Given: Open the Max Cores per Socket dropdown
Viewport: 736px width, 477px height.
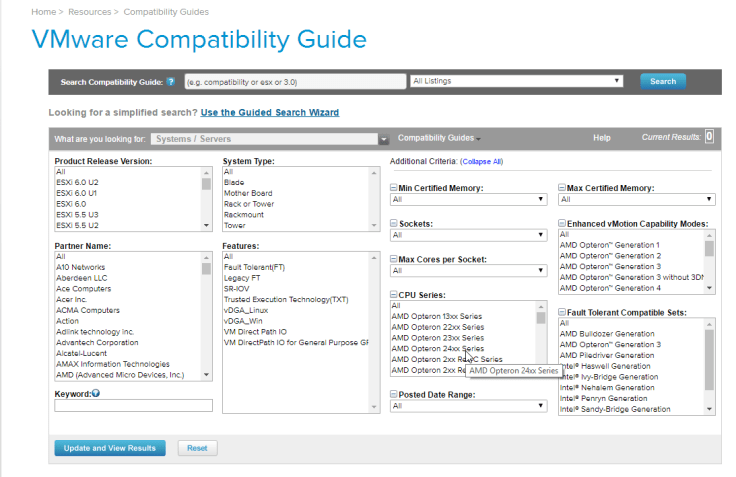Looking at the screenshot, I should coord(468,270).
